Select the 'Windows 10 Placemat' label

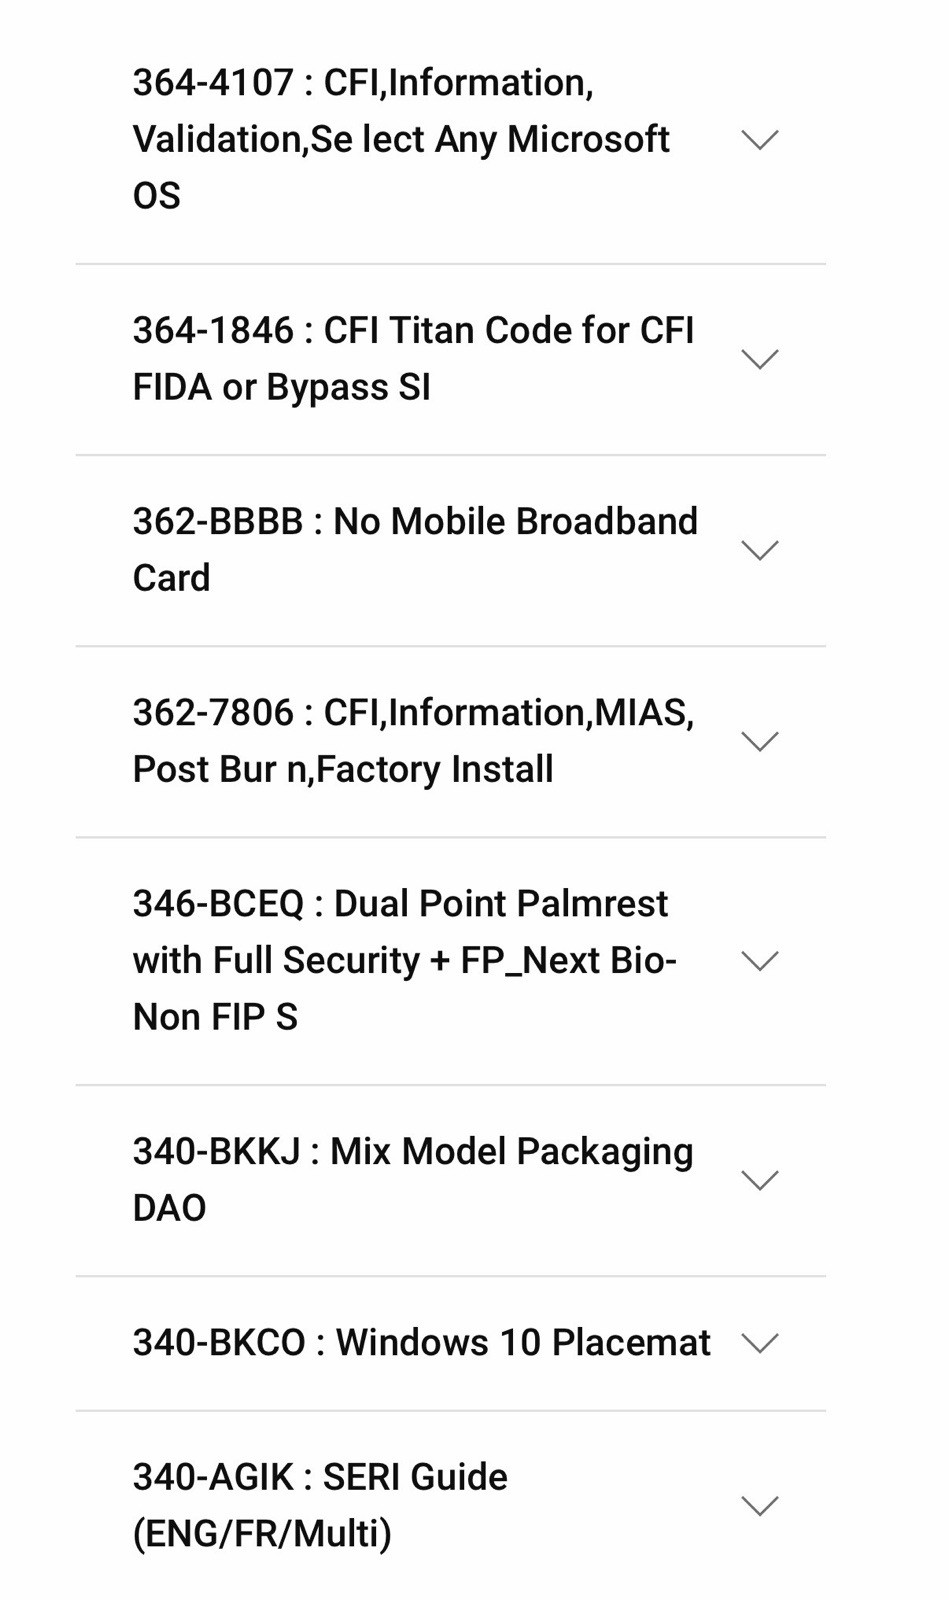[x=523, y=1343]
